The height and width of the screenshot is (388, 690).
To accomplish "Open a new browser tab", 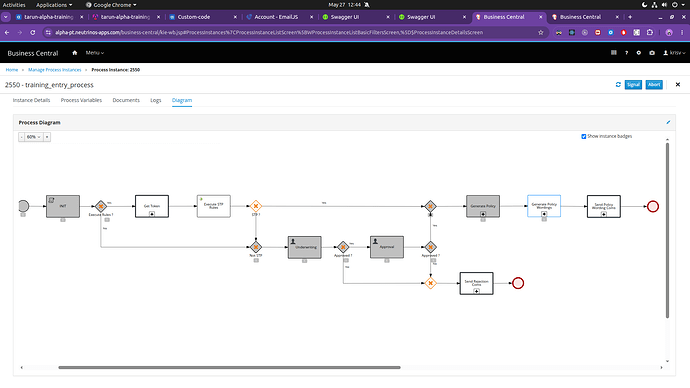I will pos(630,17).
